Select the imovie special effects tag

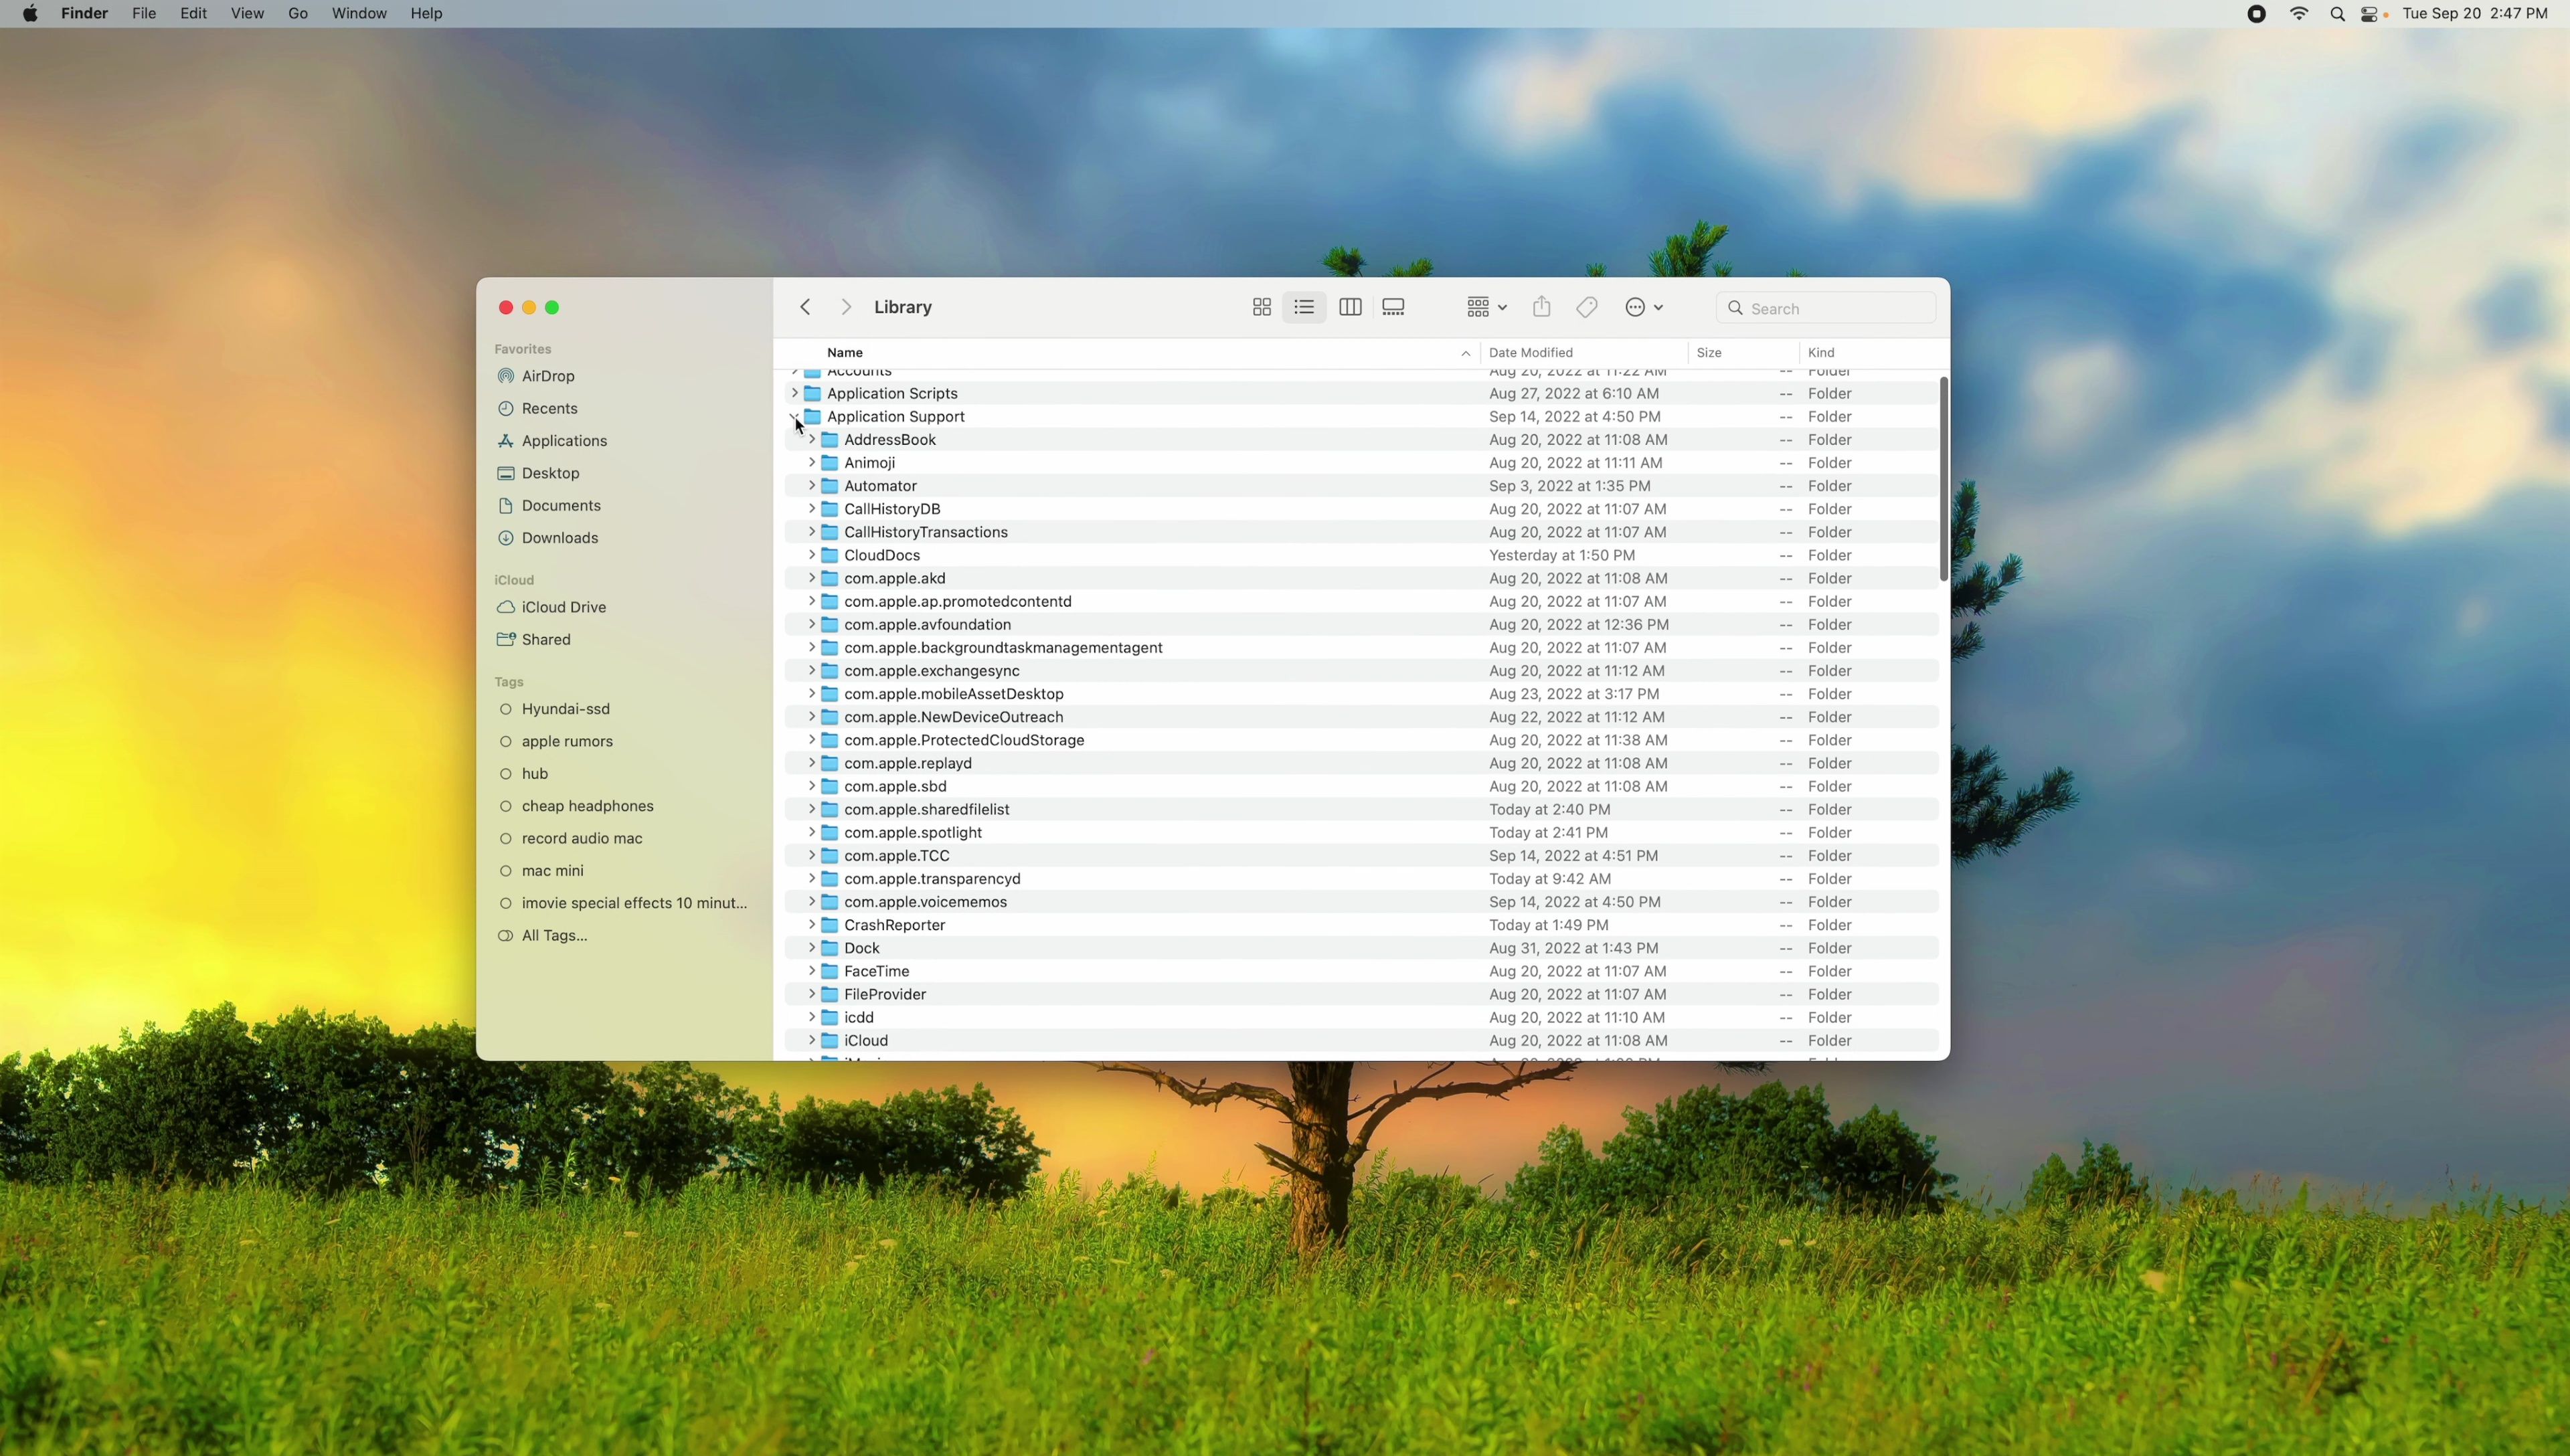624,903
